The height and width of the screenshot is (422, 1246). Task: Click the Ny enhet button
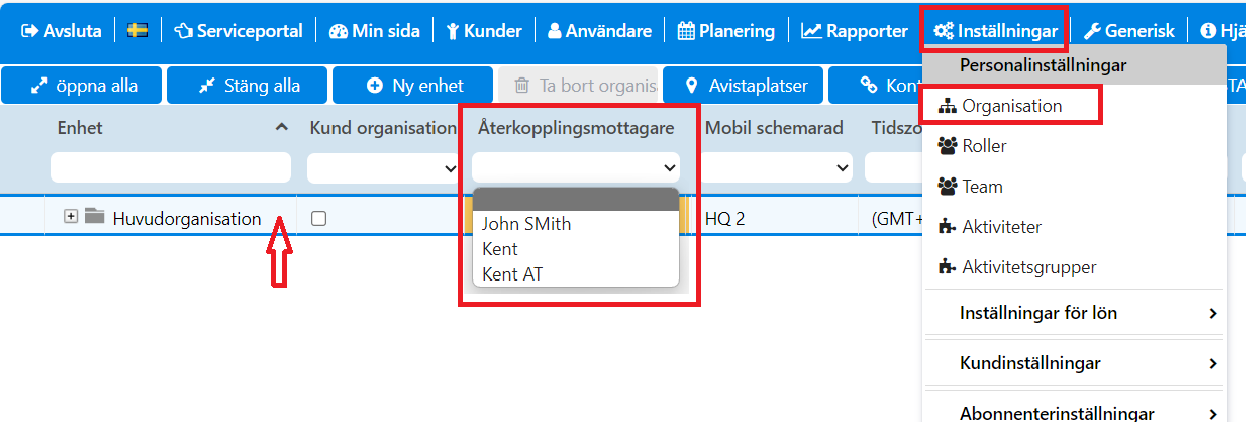point(414,86)
